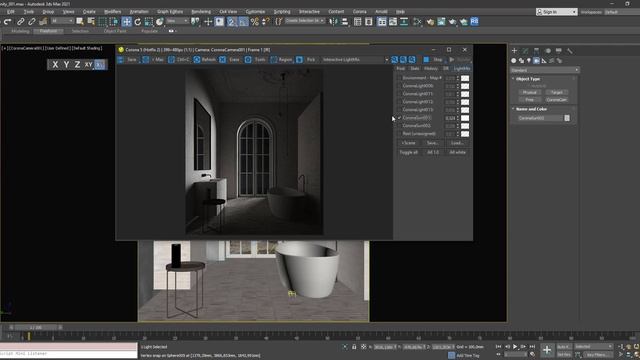Click the zoom-in magnifier in Corona frame buffer

[395, 60]
